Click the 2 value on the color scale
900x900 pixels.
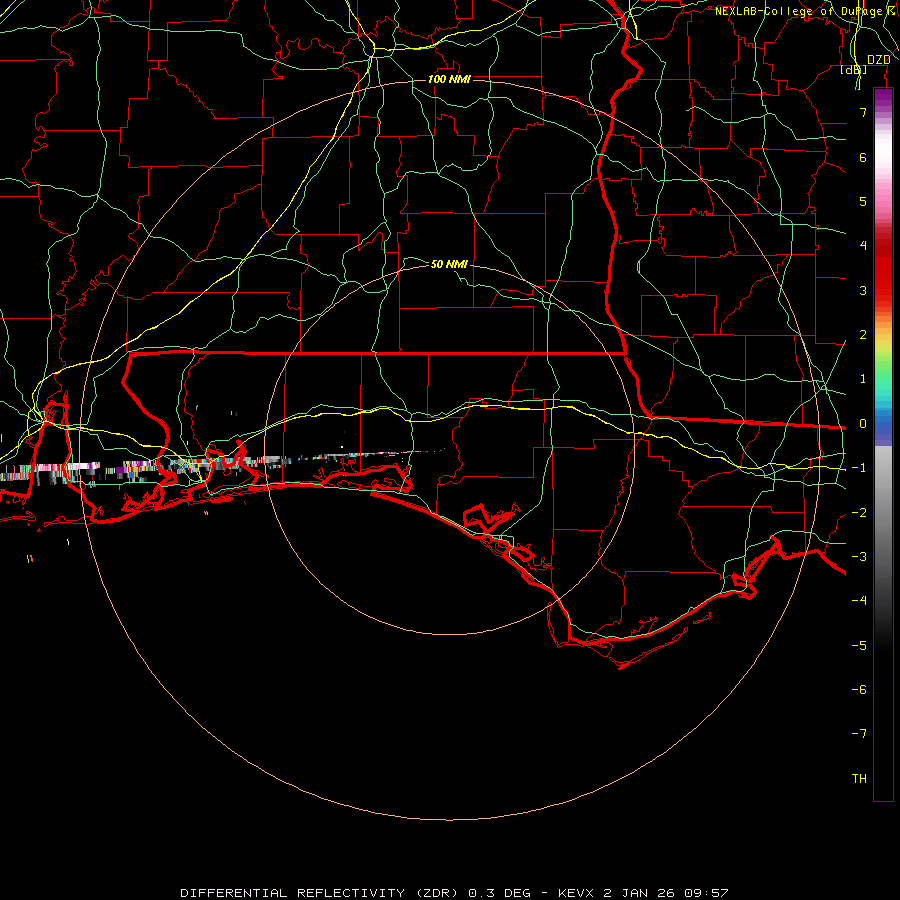tap(863, 335)
